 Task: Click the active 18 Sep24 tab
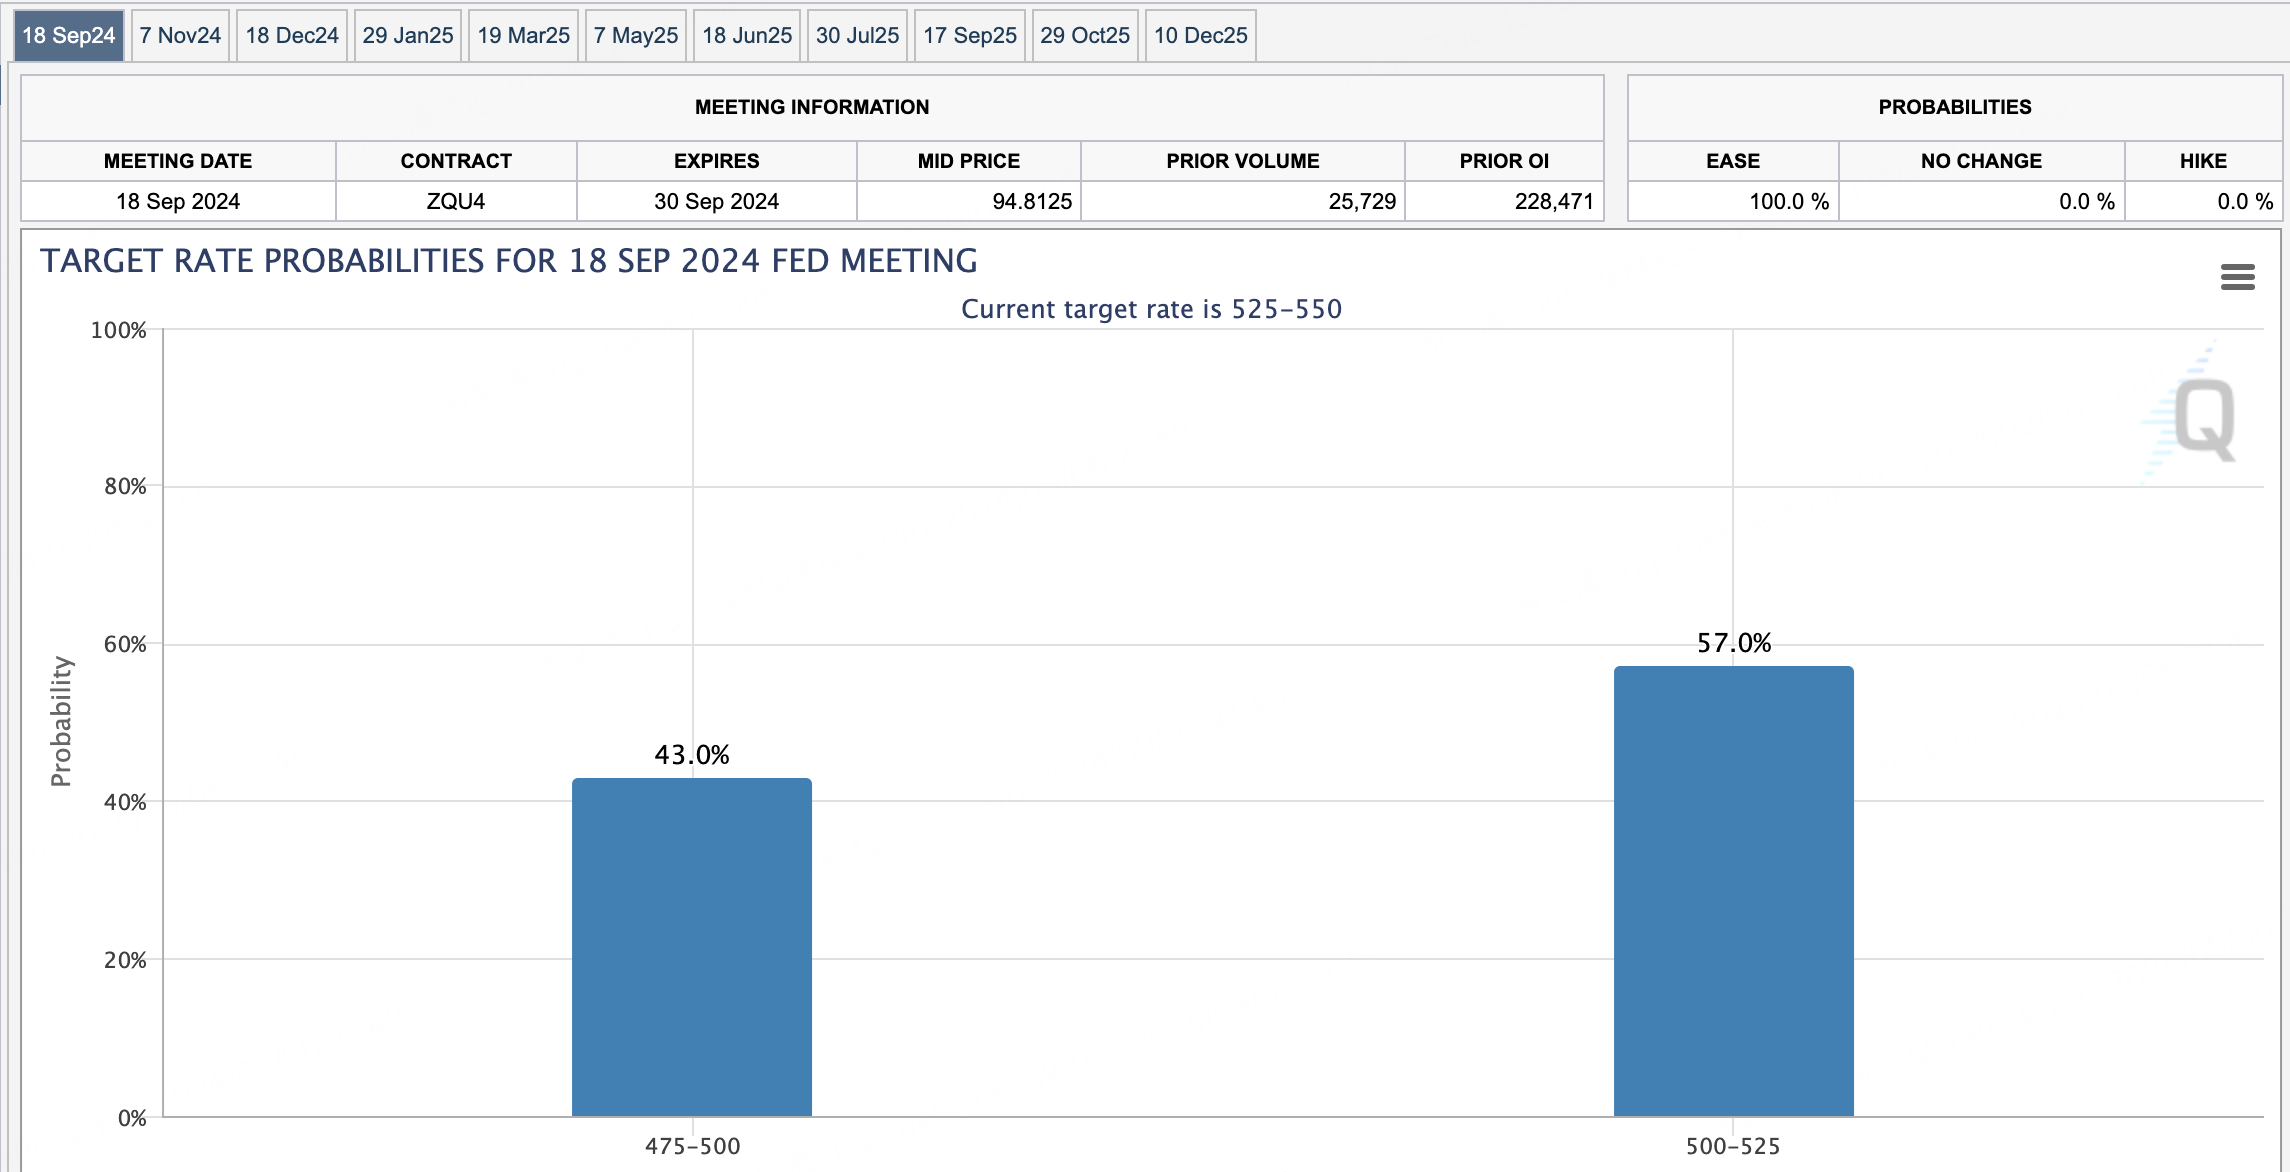click(69, 36)
